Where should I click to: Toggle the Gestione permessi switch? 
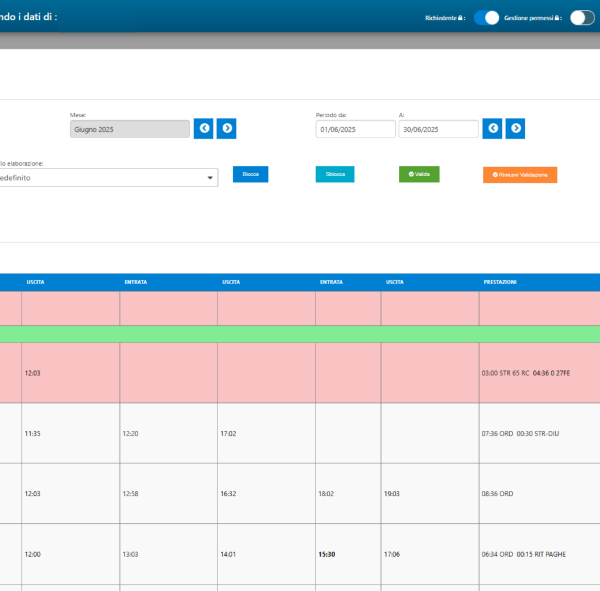[x=582, y=18]
